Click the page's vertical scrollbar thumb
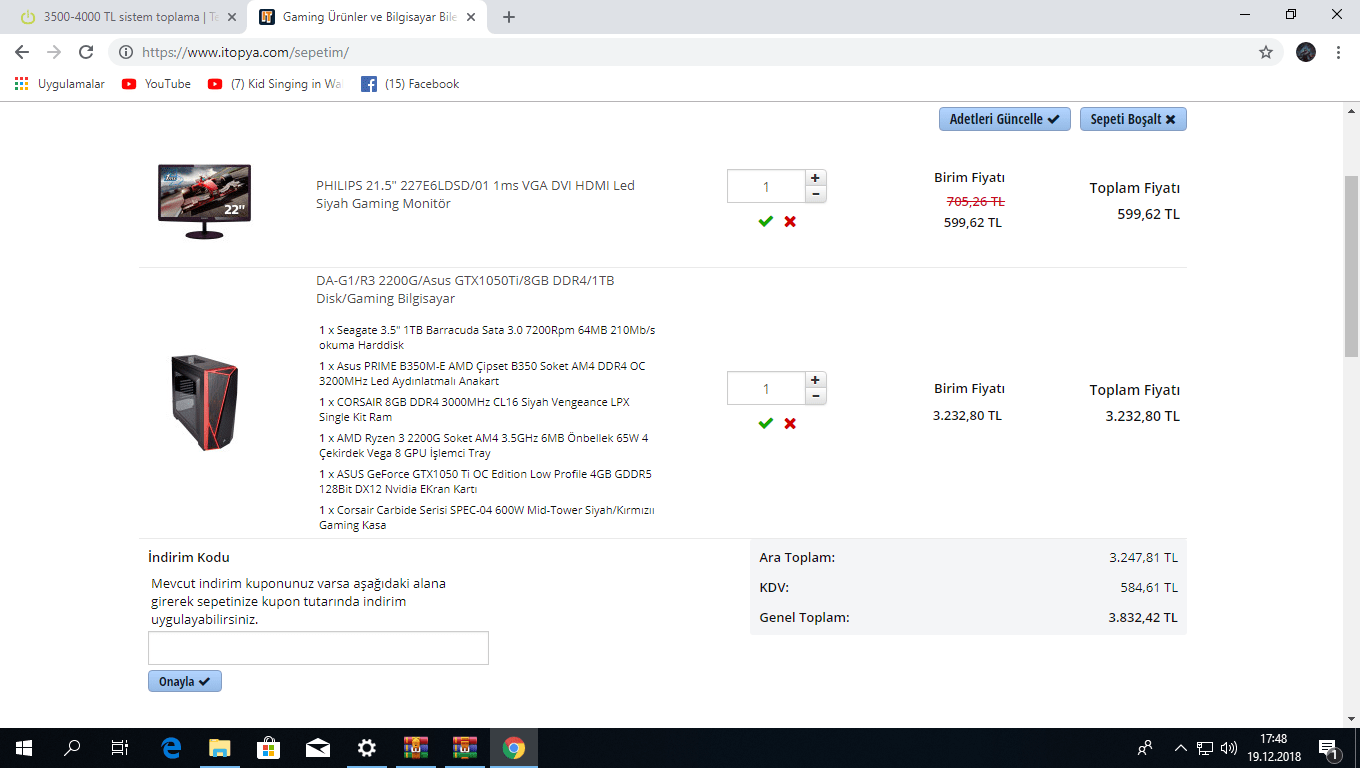The width and height of the screenshot is (1360, 768). tap(1351, 266)
